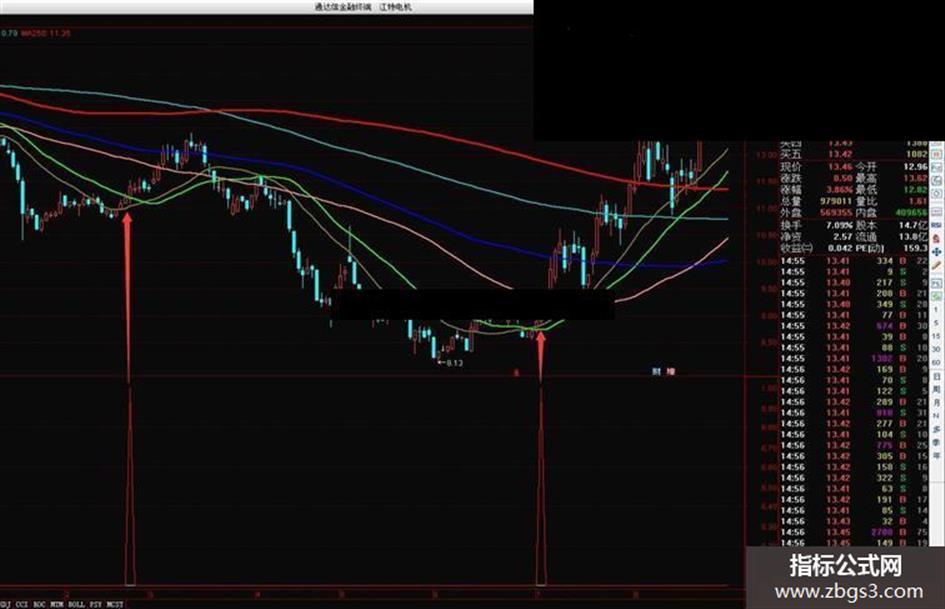Image resolution: width=945 pixels, height=609 pixels.
Task: Select the trade row with volume 674
Action: (x=854, y=326)
